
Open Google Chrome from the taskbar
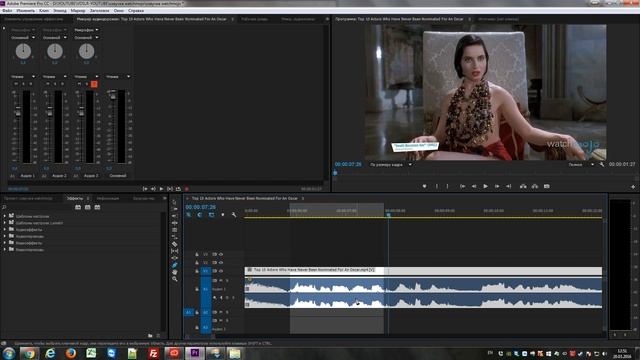point(29,353)
